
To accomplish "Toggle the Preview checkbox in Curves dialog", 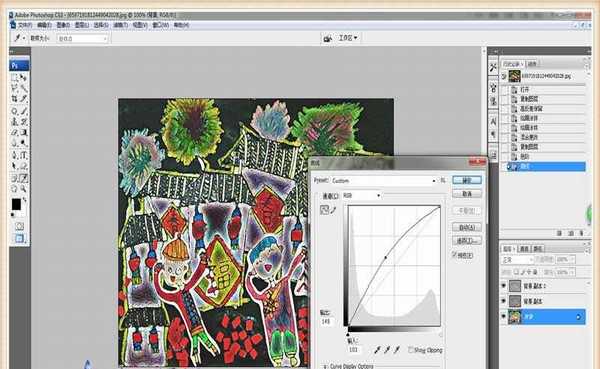I will (454, 255).
